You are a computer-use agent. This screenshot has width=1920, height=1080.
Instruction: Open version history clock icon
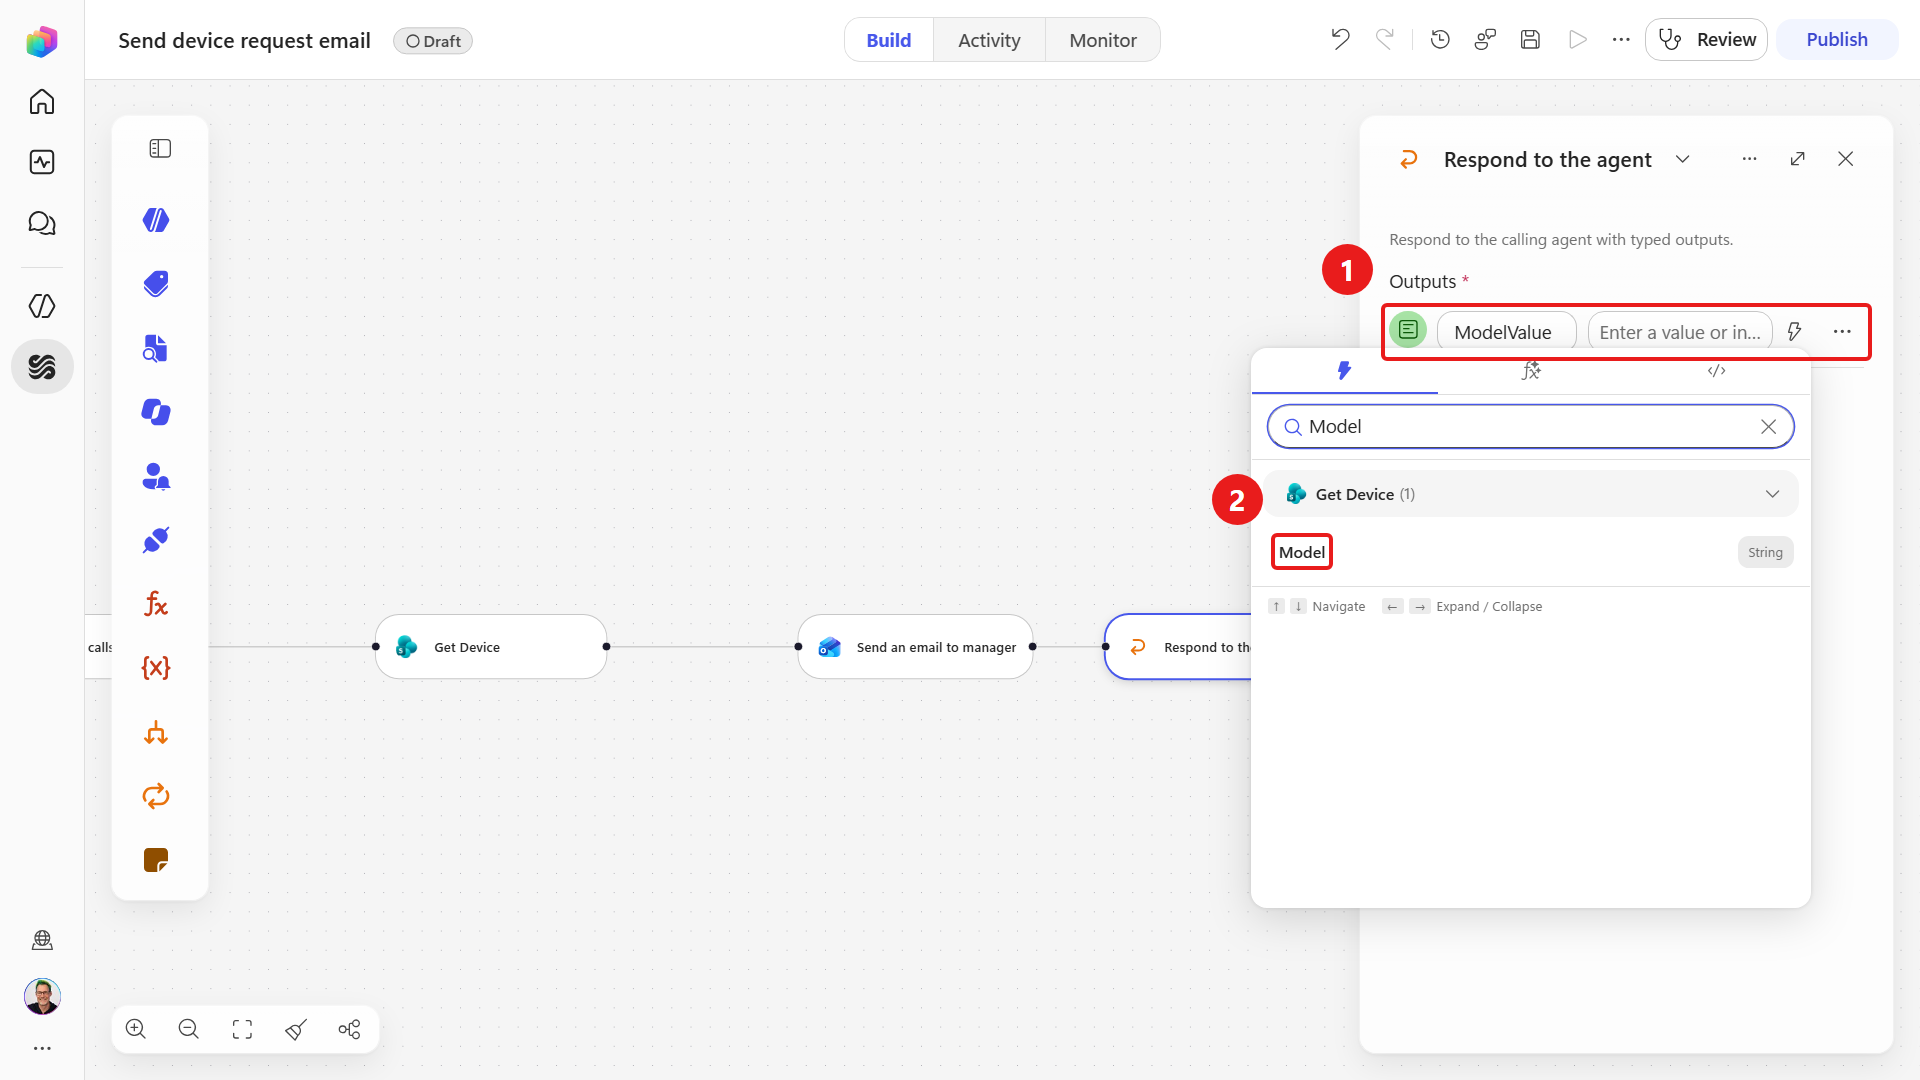(x=1440, y=40)
